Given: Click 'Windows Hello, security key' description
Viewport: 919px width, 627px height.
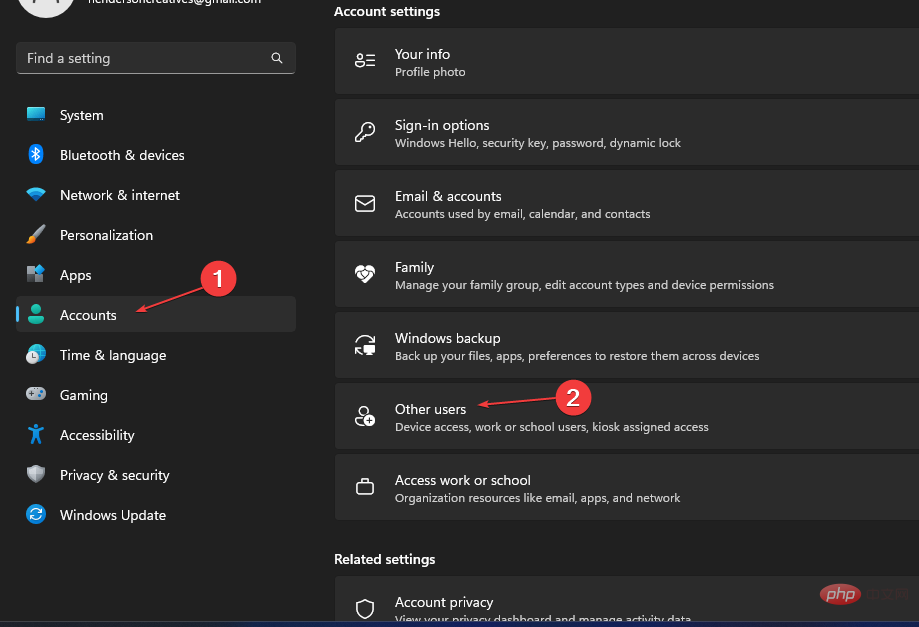Looking at the screenshot, I should pos(537,143).
